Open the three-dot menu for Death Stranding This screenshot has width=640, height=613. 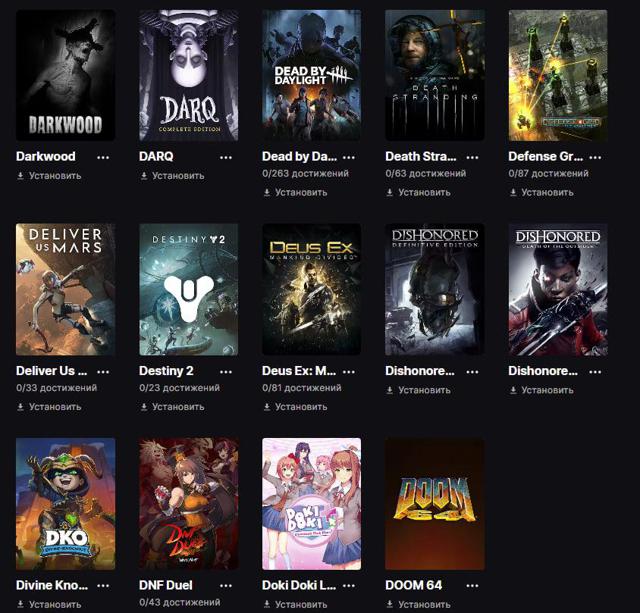click(x=472, y=157)
